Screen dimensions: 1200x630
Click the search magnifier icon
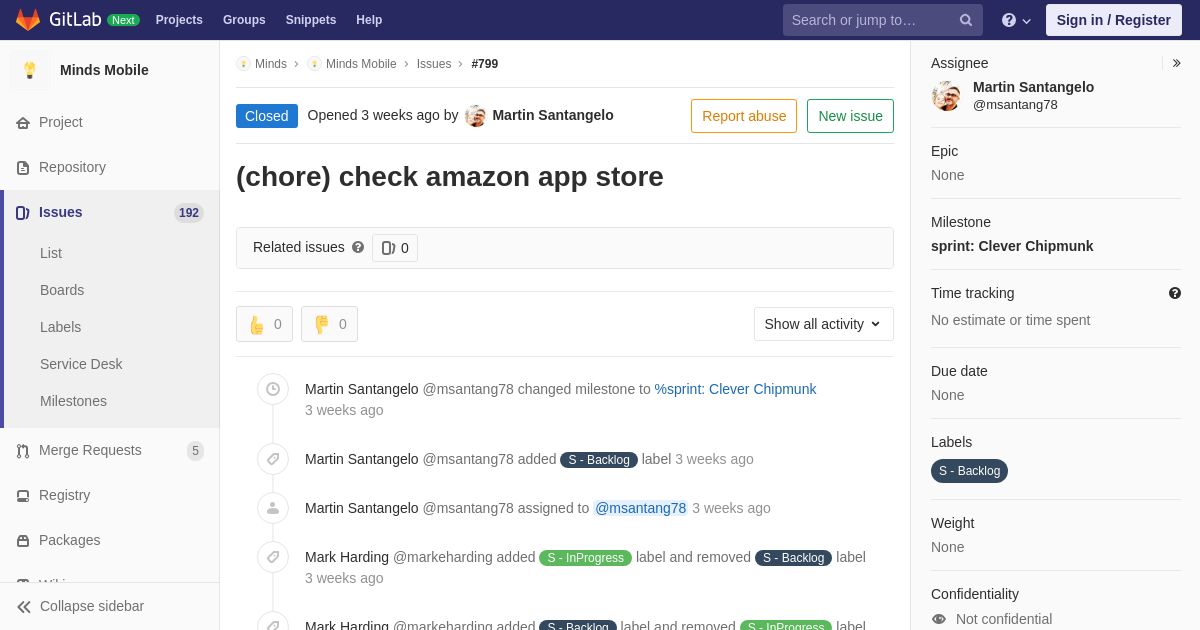(x=966, y=20)
